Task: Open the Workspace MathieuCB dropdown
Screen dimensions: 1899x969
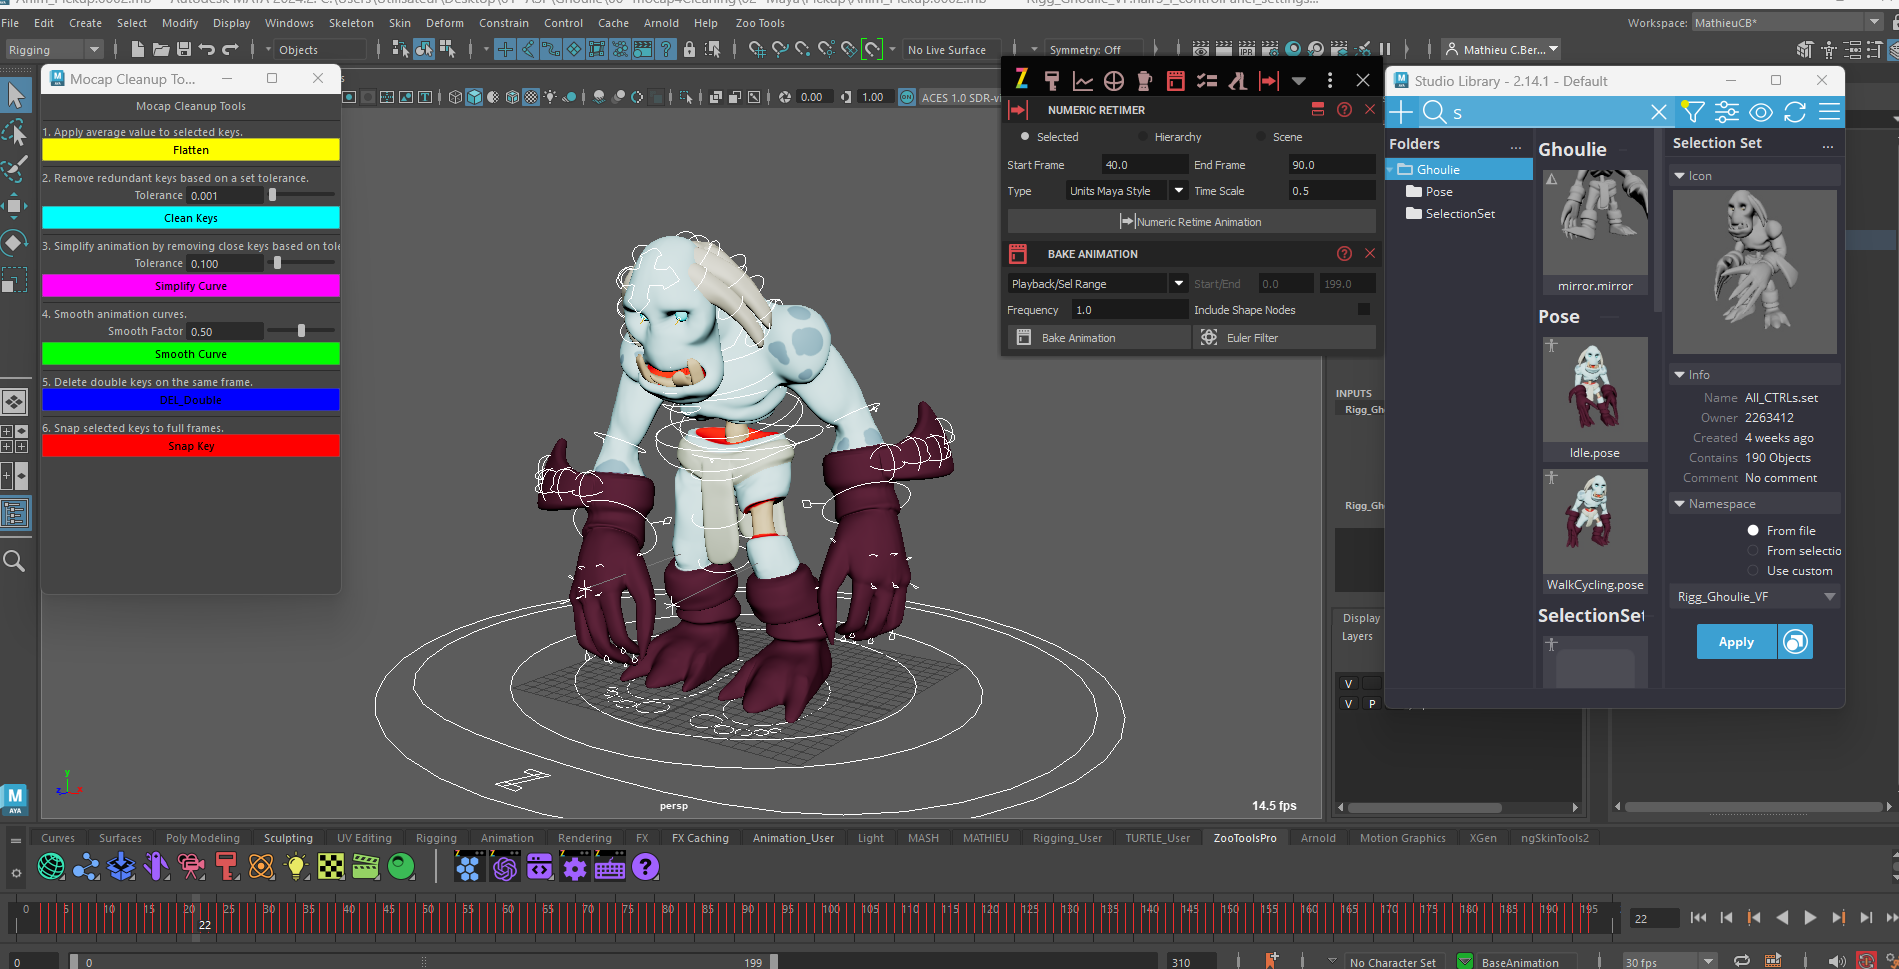Action: [x=1787, y=22]
